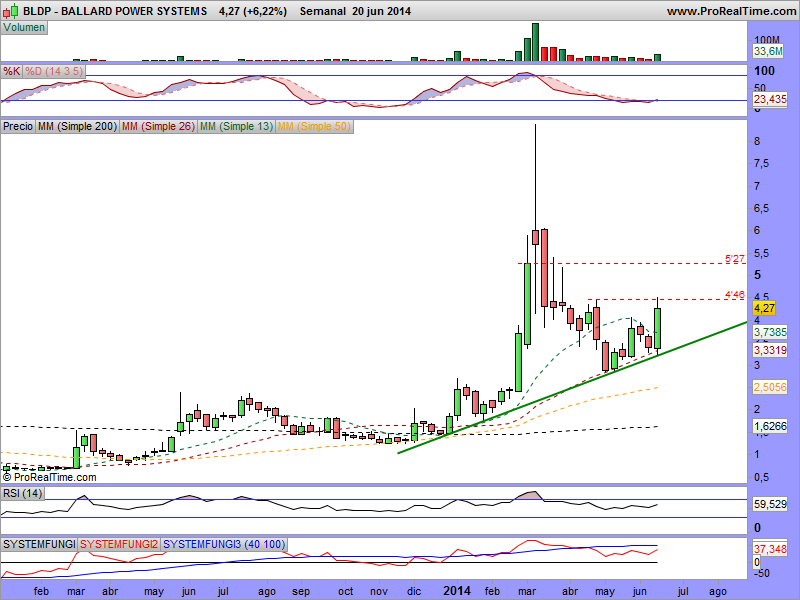Open MM (Simple 26) moving average settings

[x=158, y=126]
